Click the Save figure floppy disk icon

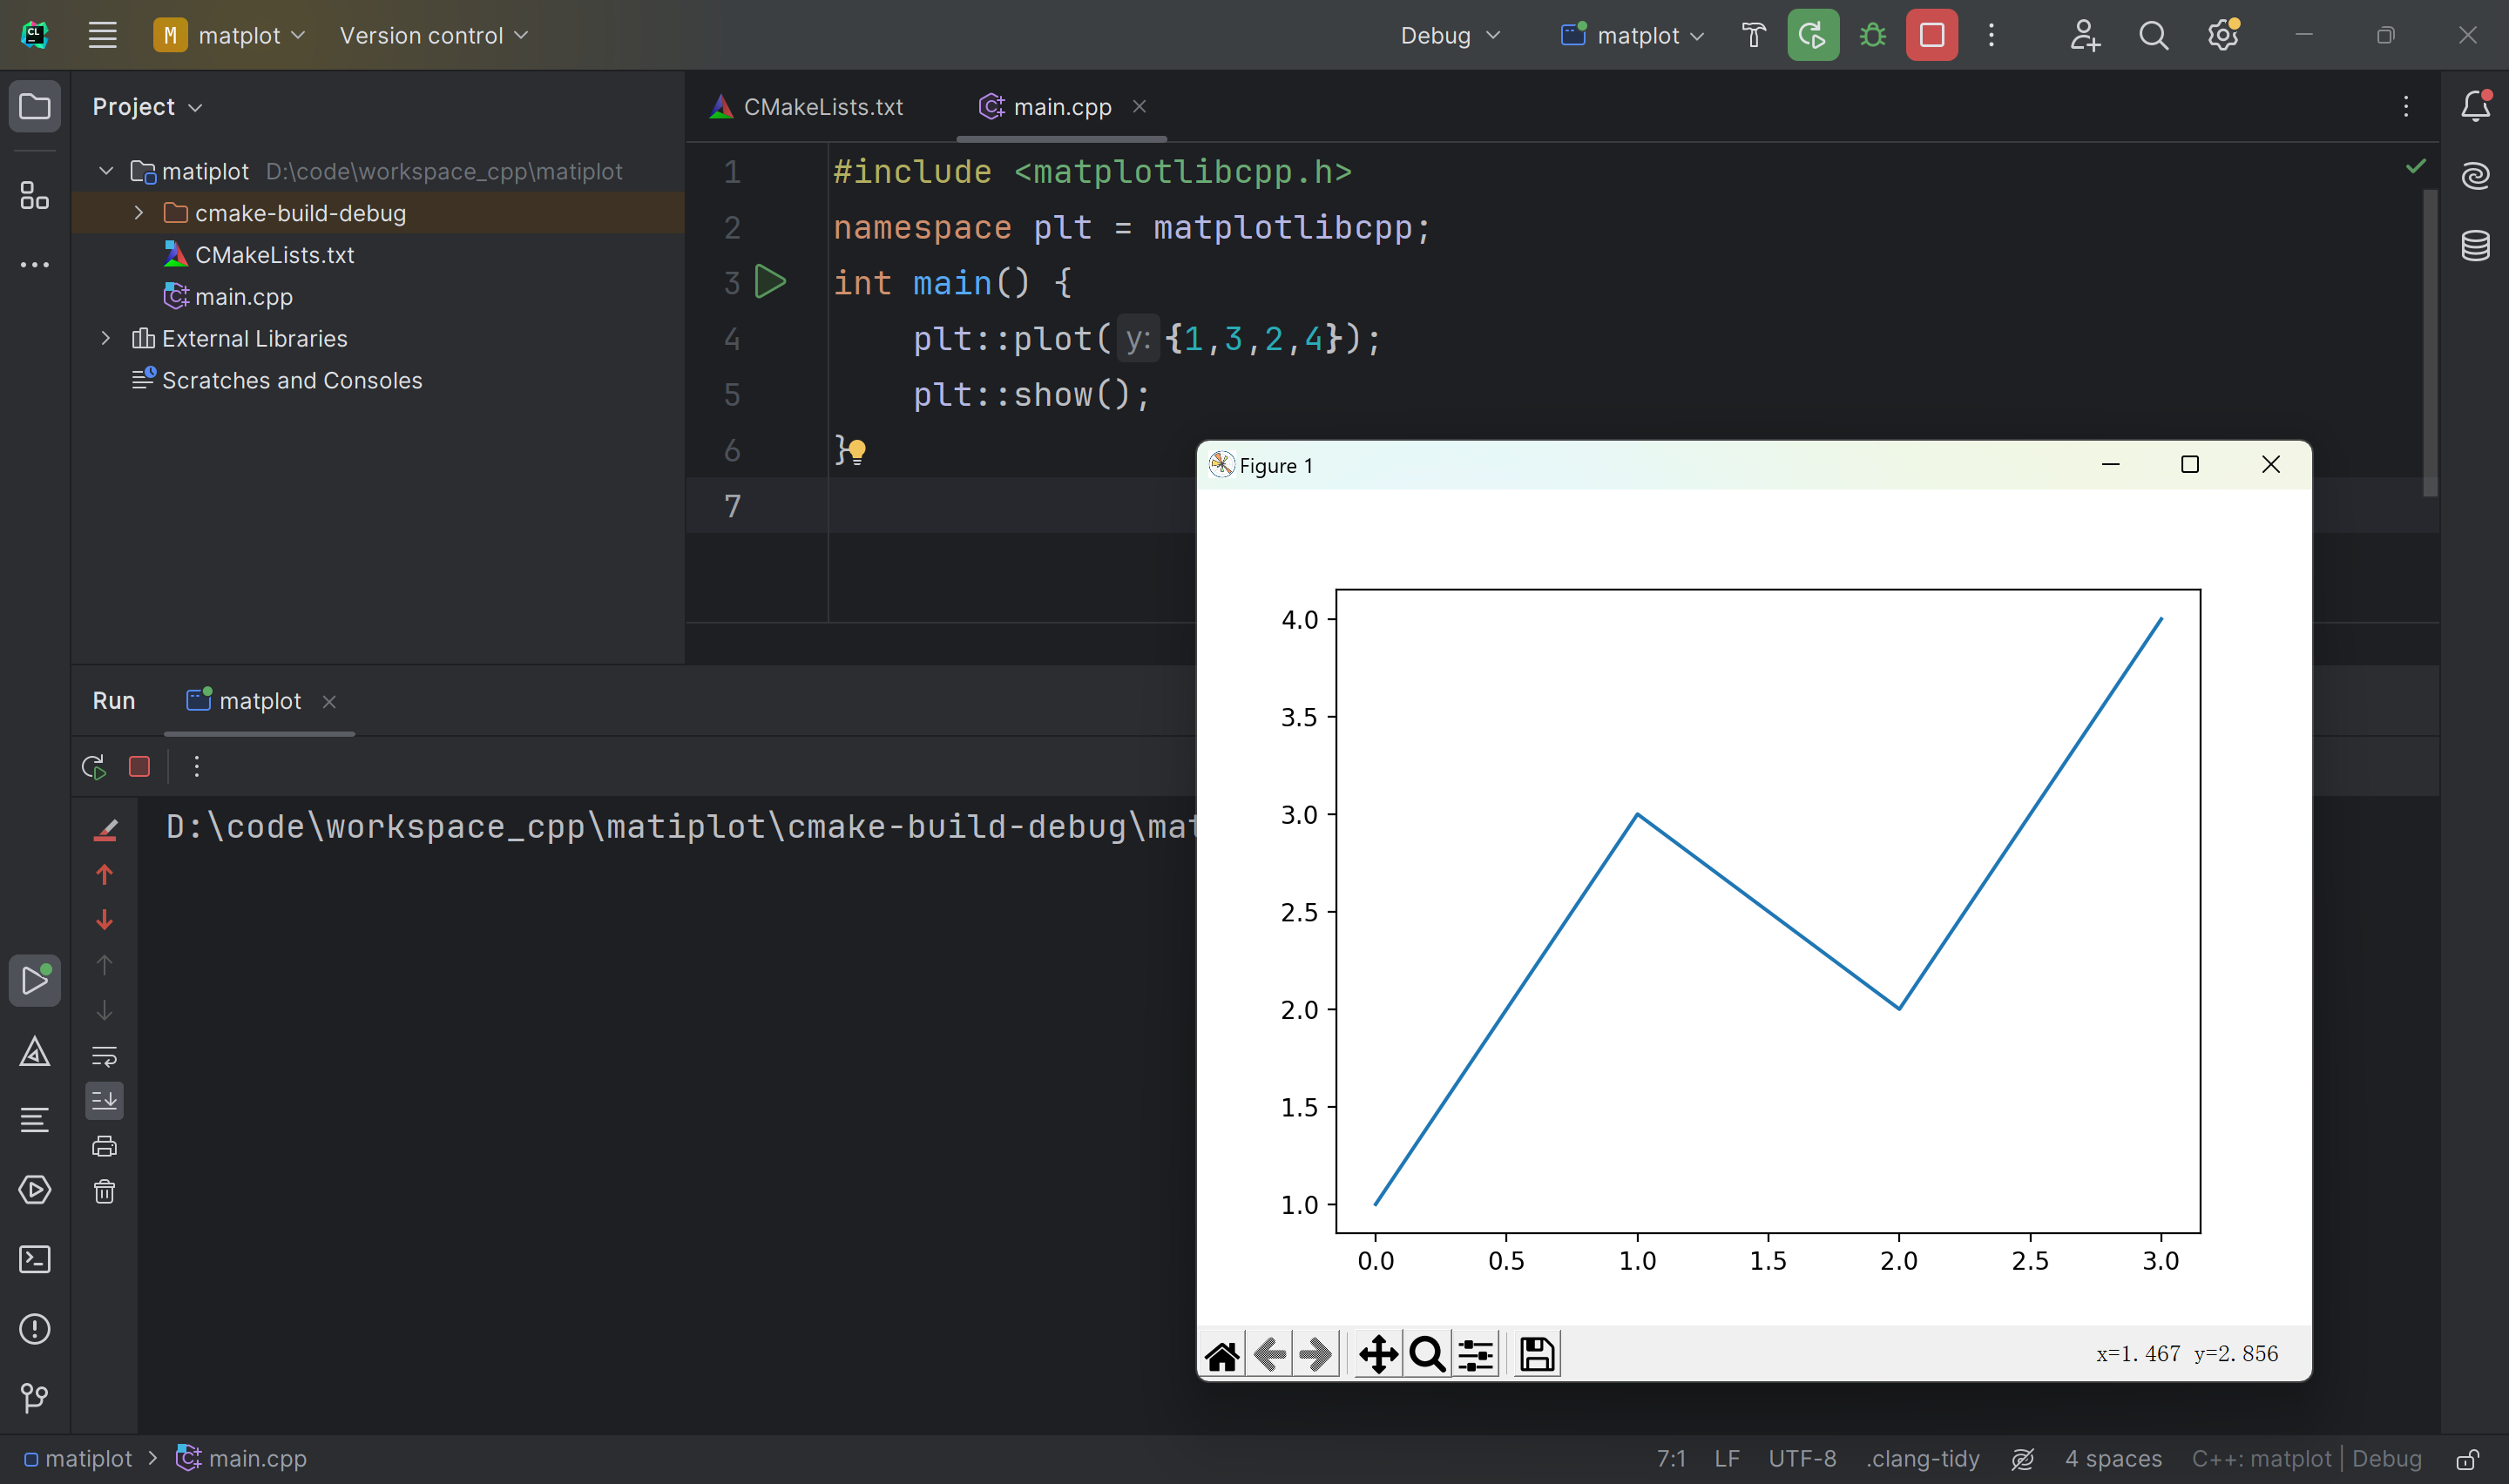(1537, 1355)
